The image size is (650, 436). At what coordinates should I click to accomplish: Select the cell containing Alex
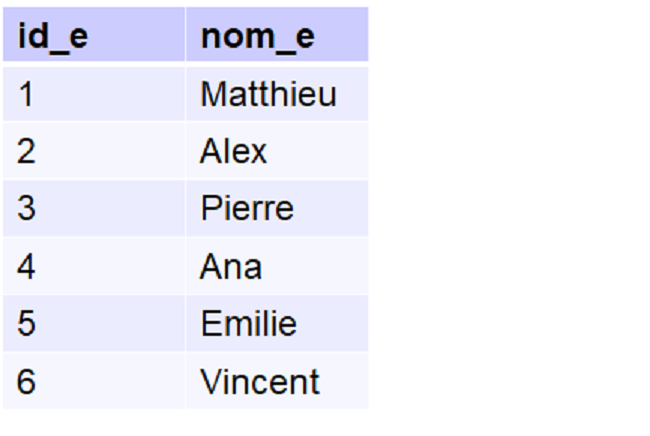(x=233, y=151)
